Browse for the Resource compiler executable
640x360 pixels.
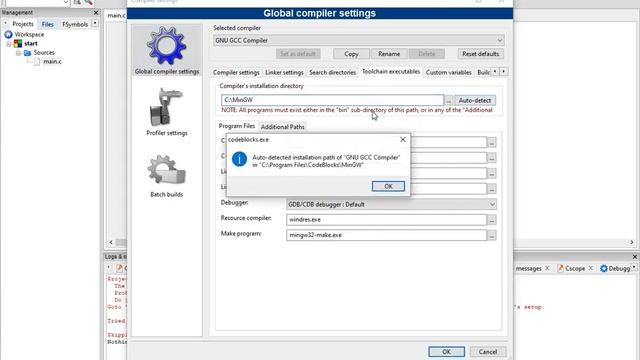(491, 220)
